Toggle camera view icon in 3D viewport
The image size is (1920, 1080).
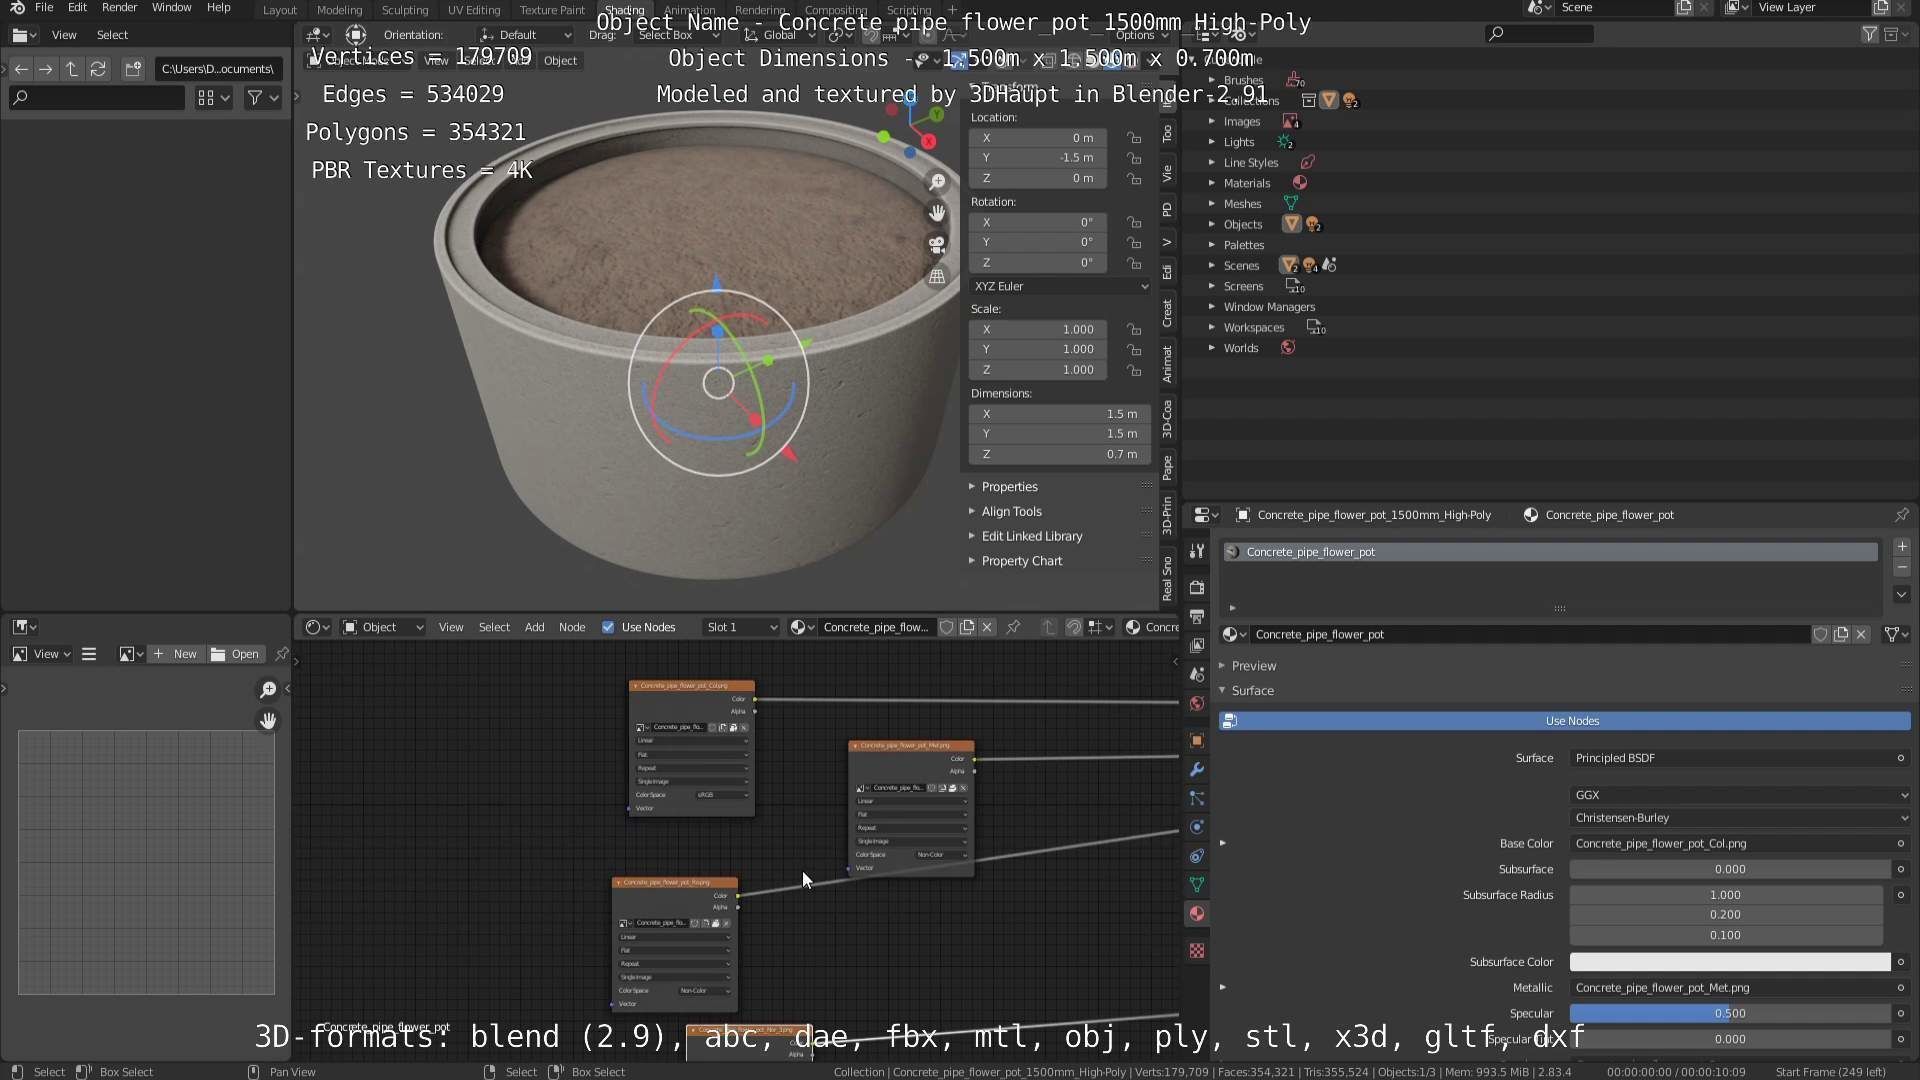[937, 245]
